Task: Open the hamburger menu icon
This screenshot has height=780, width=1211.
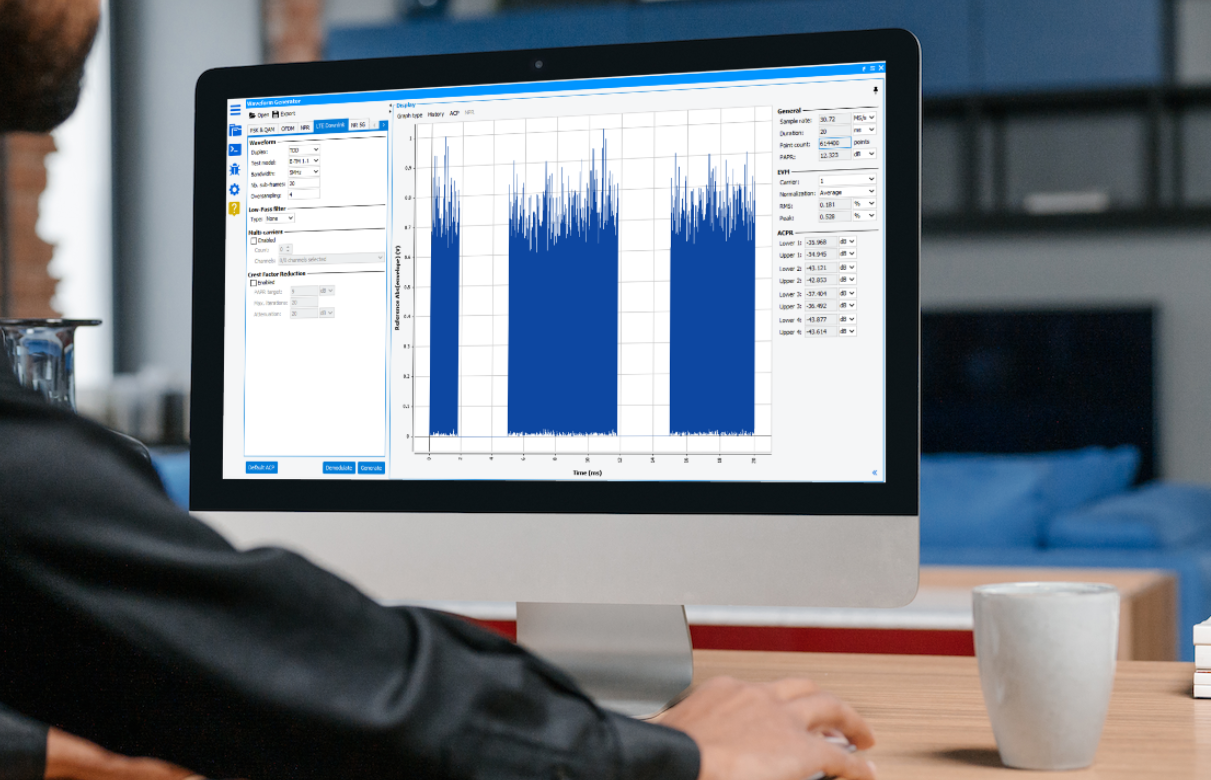Action: click(x=235, y=110)
